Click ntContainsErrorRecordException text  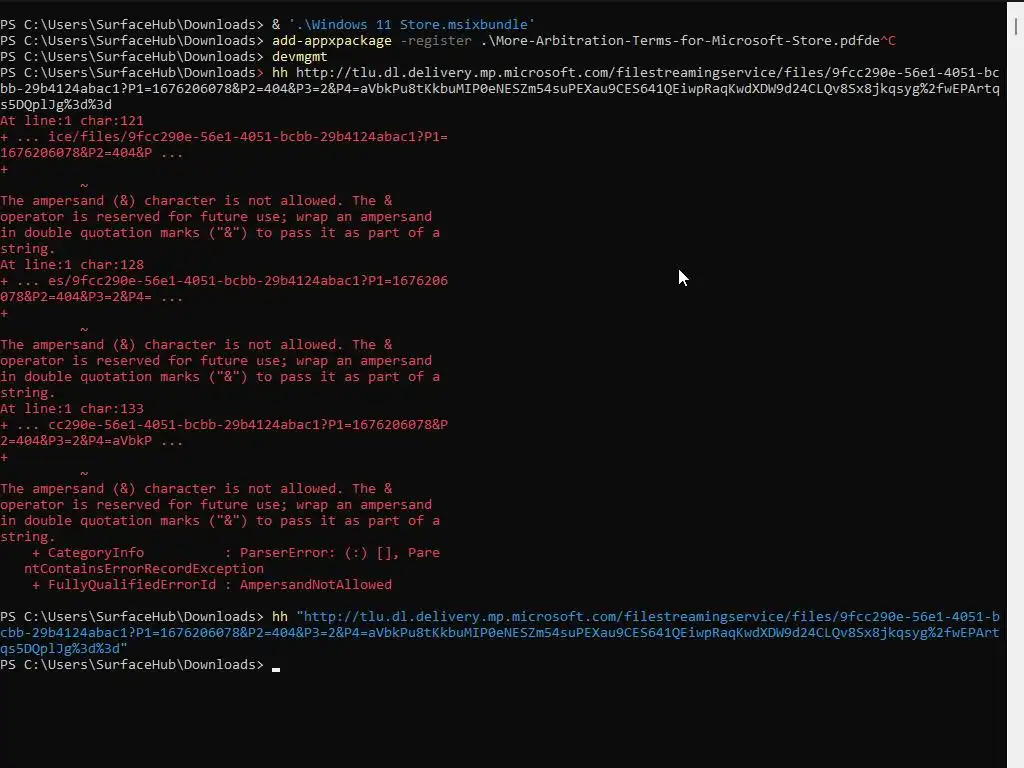coord(144,569)
